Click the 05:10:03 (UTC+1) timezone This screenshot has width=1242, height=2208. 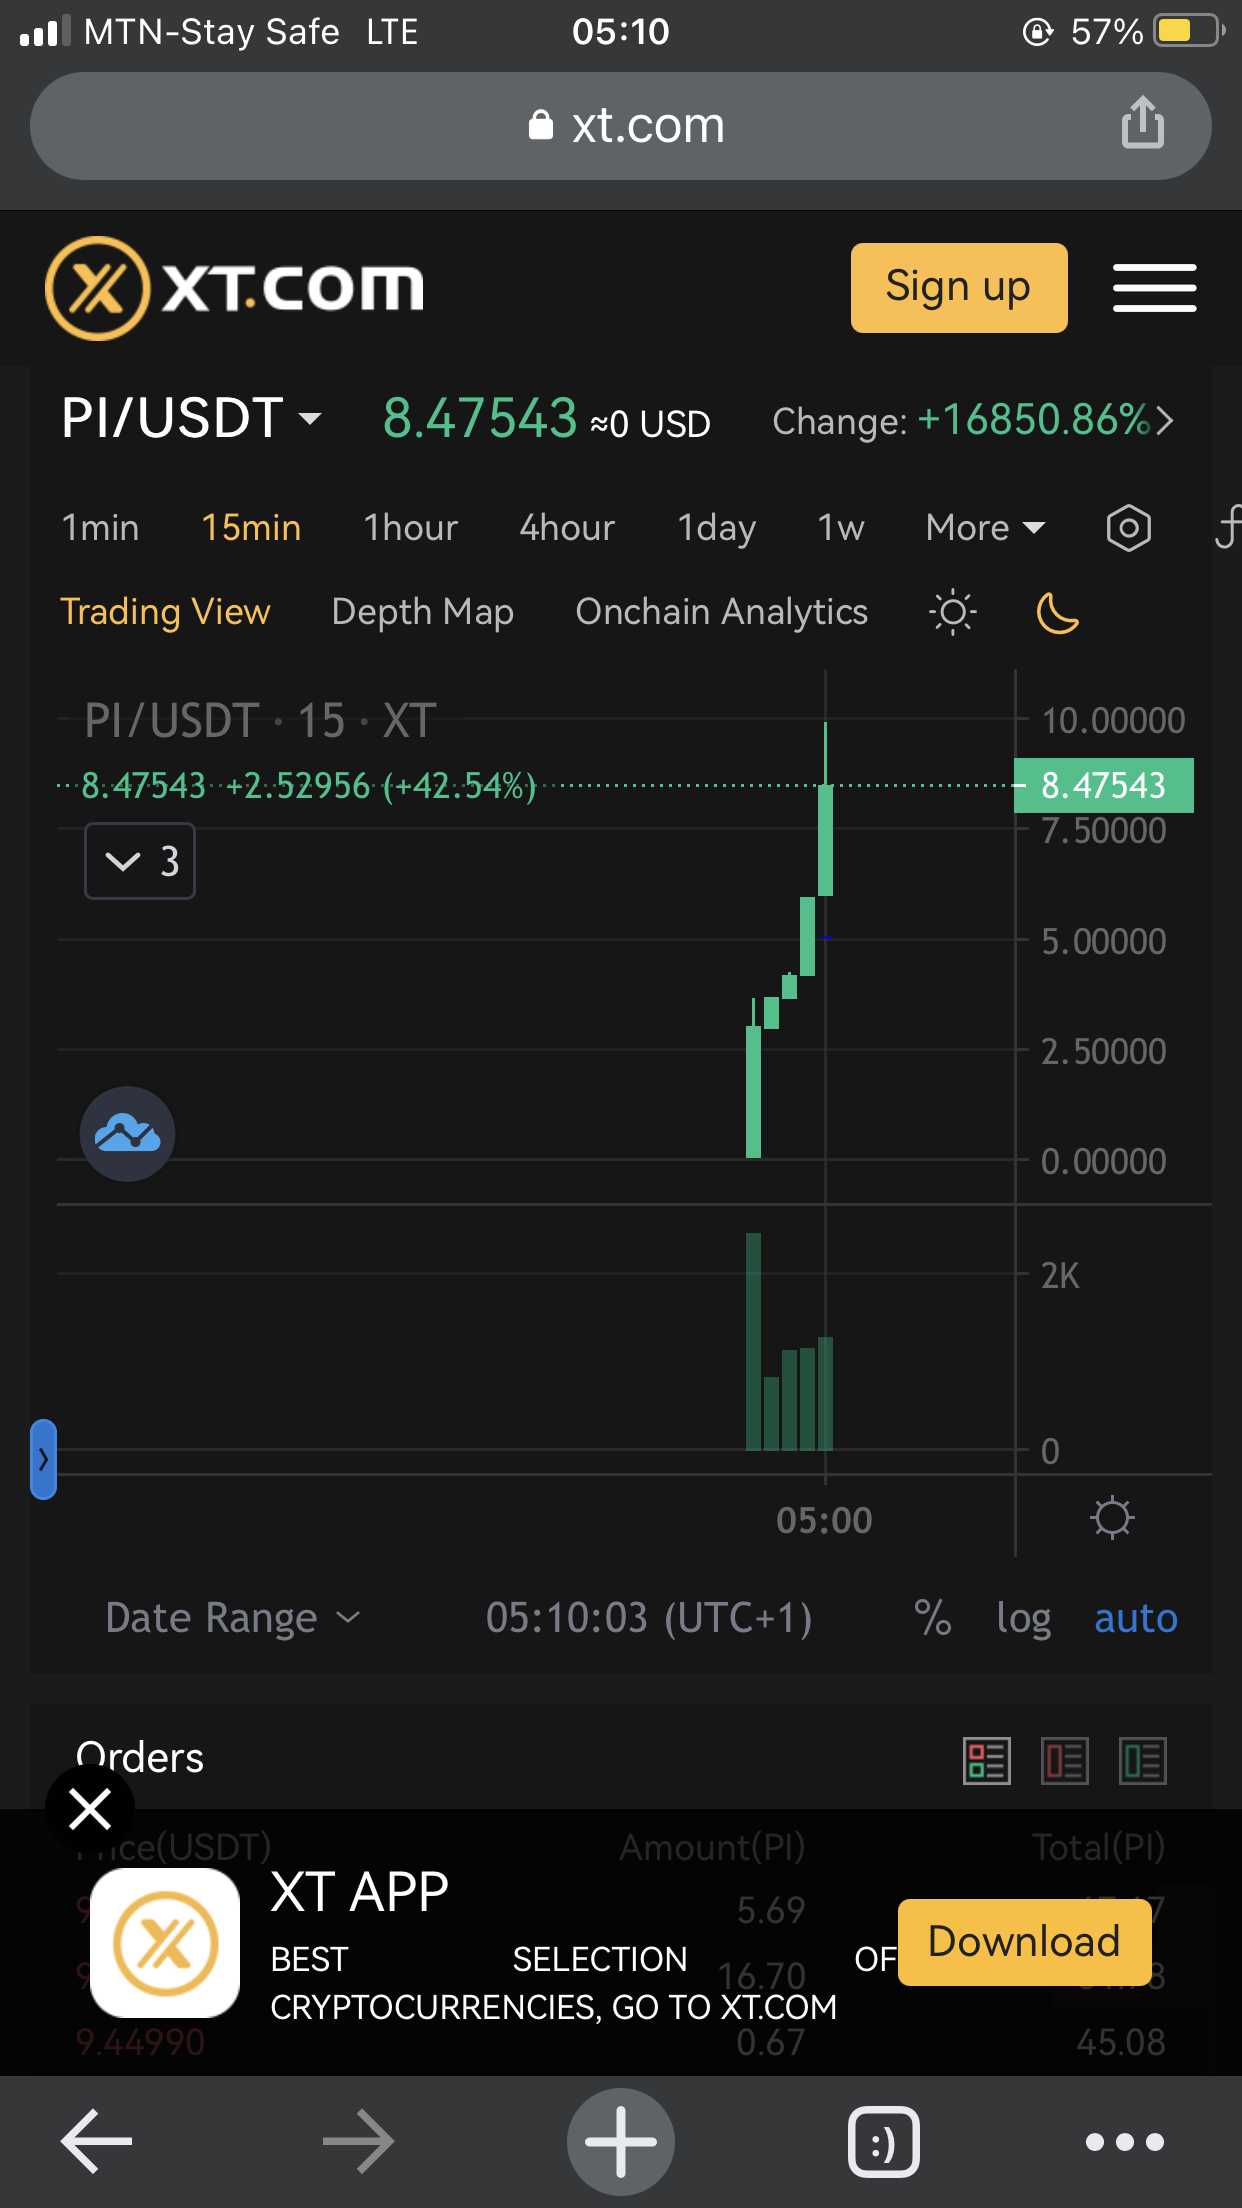pyautogui.click(x=648, y=1617)
